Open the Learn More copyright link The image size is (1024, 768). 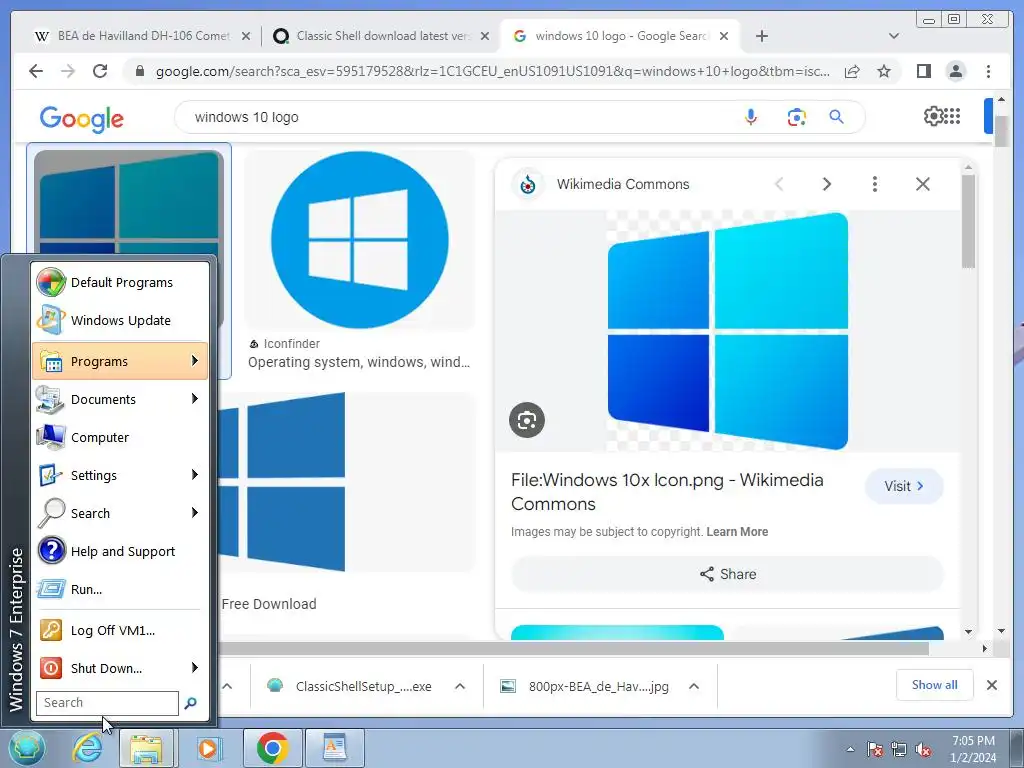coord(737,532)
